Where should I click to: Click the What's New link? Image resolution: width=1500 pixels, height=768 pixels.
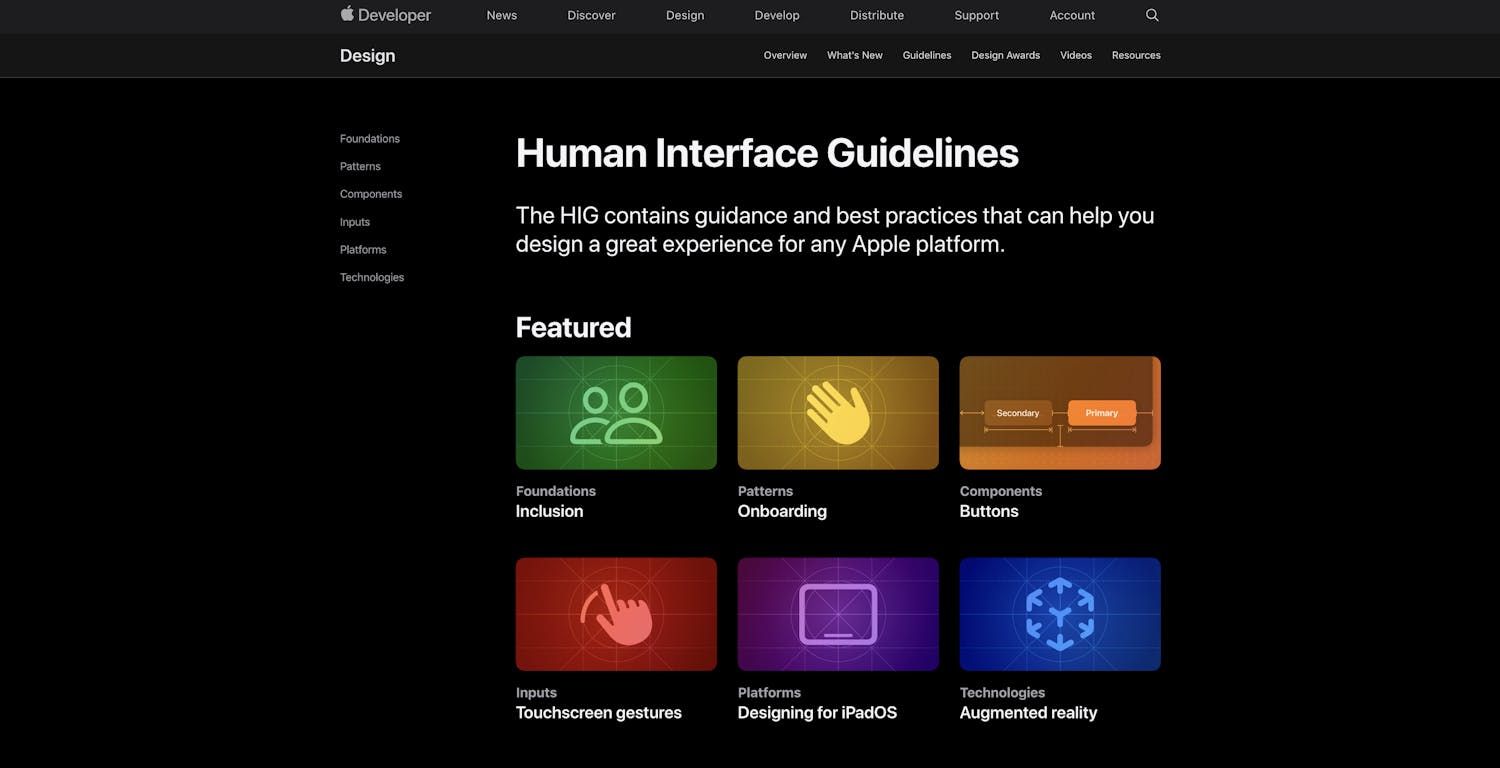pyautogui.click(x=855, y=55)
